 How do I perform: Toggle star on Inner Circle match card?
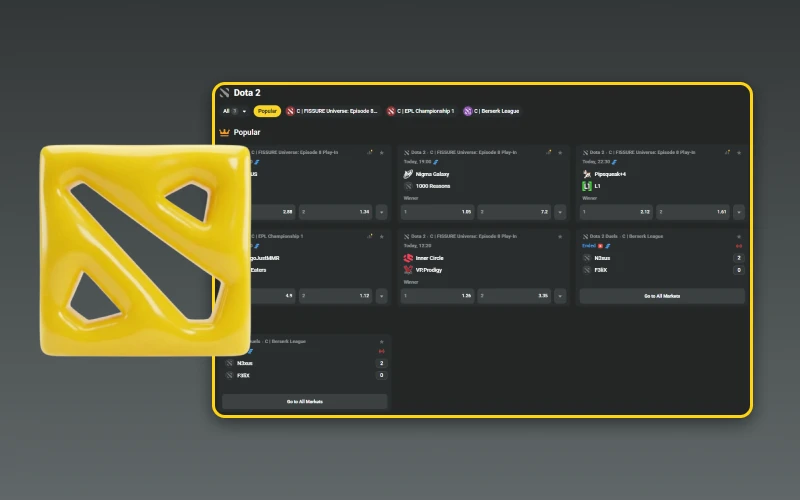click(560, 236)
